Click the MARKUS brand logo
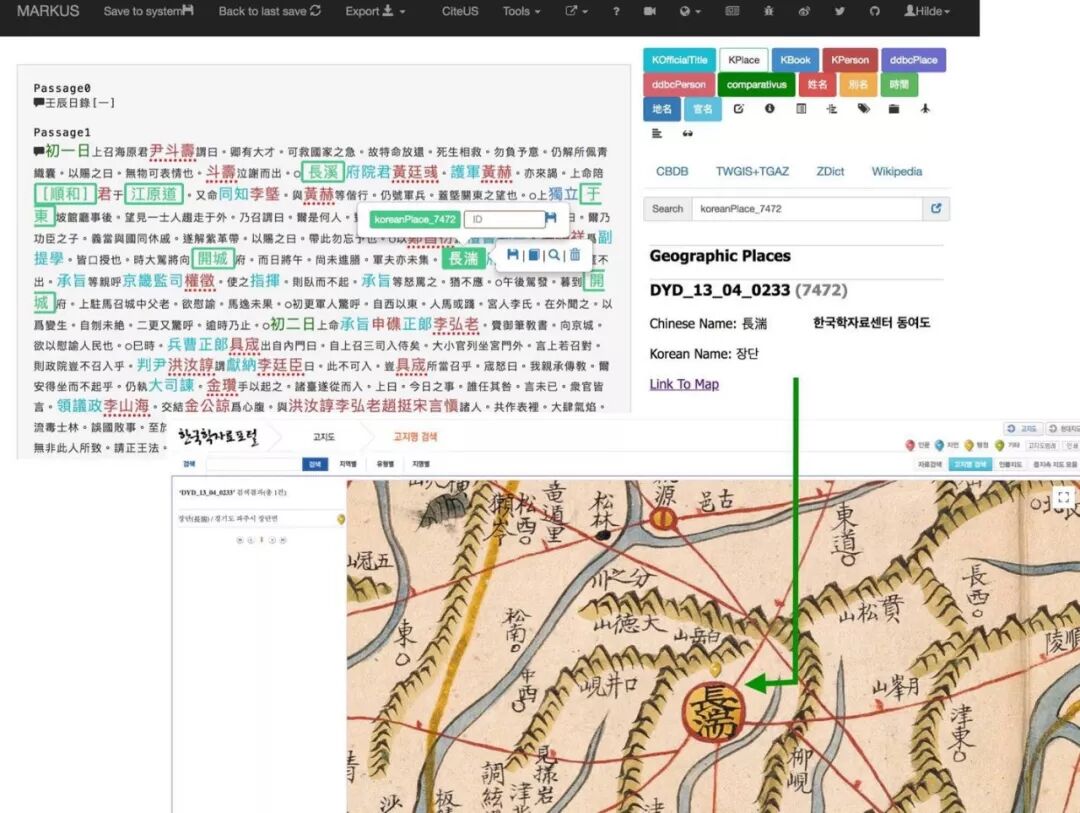Screen dimensions: 1080x813 tap(48, 11)
